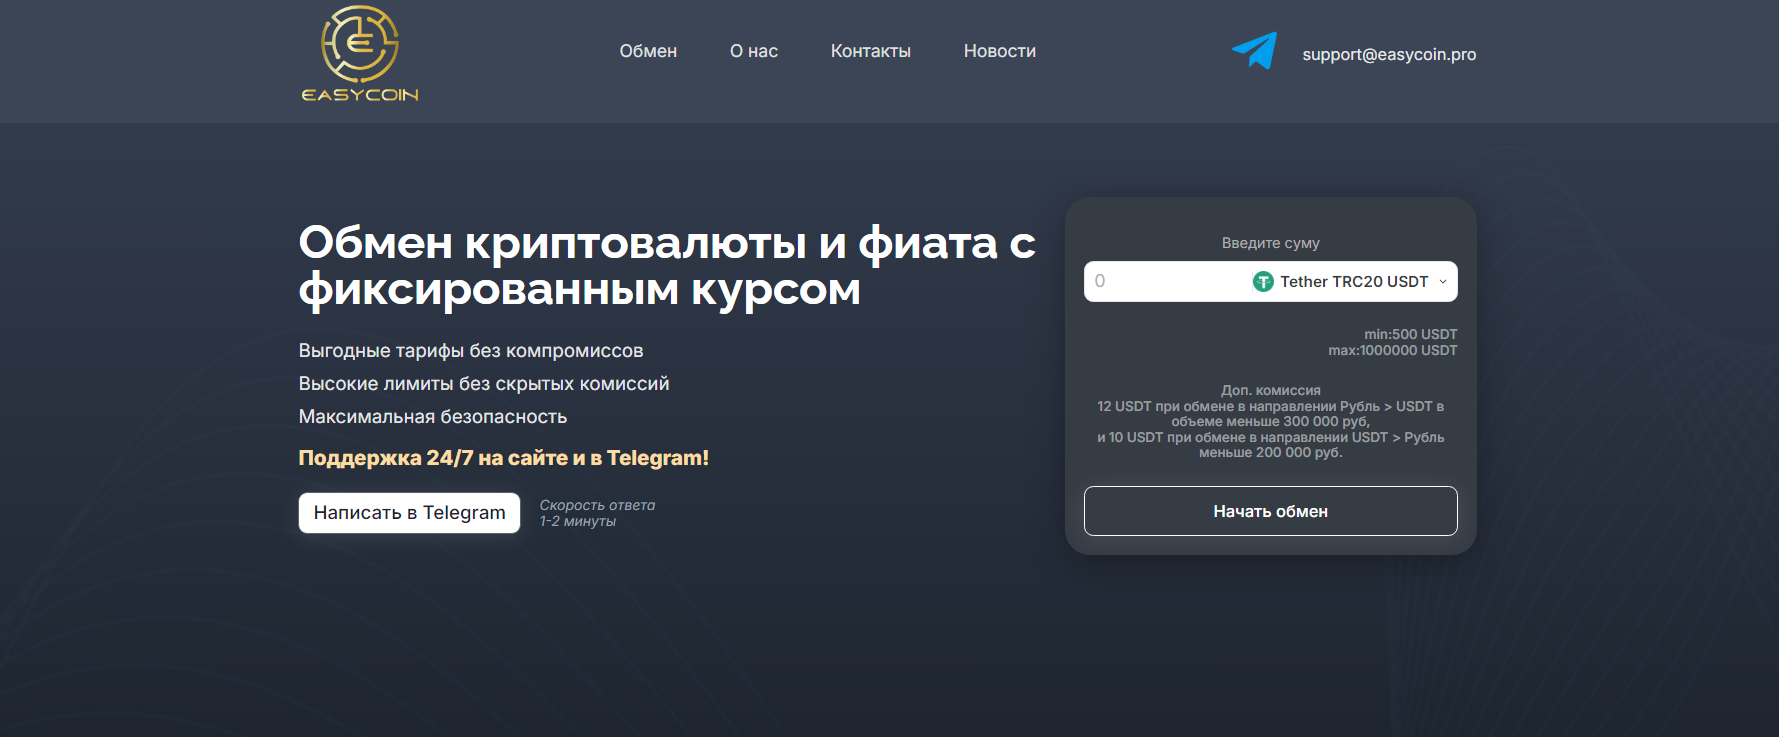Click the Доп. комиссия heading
This screenshot has width=1779, height=737.
tap(1270, 390)
